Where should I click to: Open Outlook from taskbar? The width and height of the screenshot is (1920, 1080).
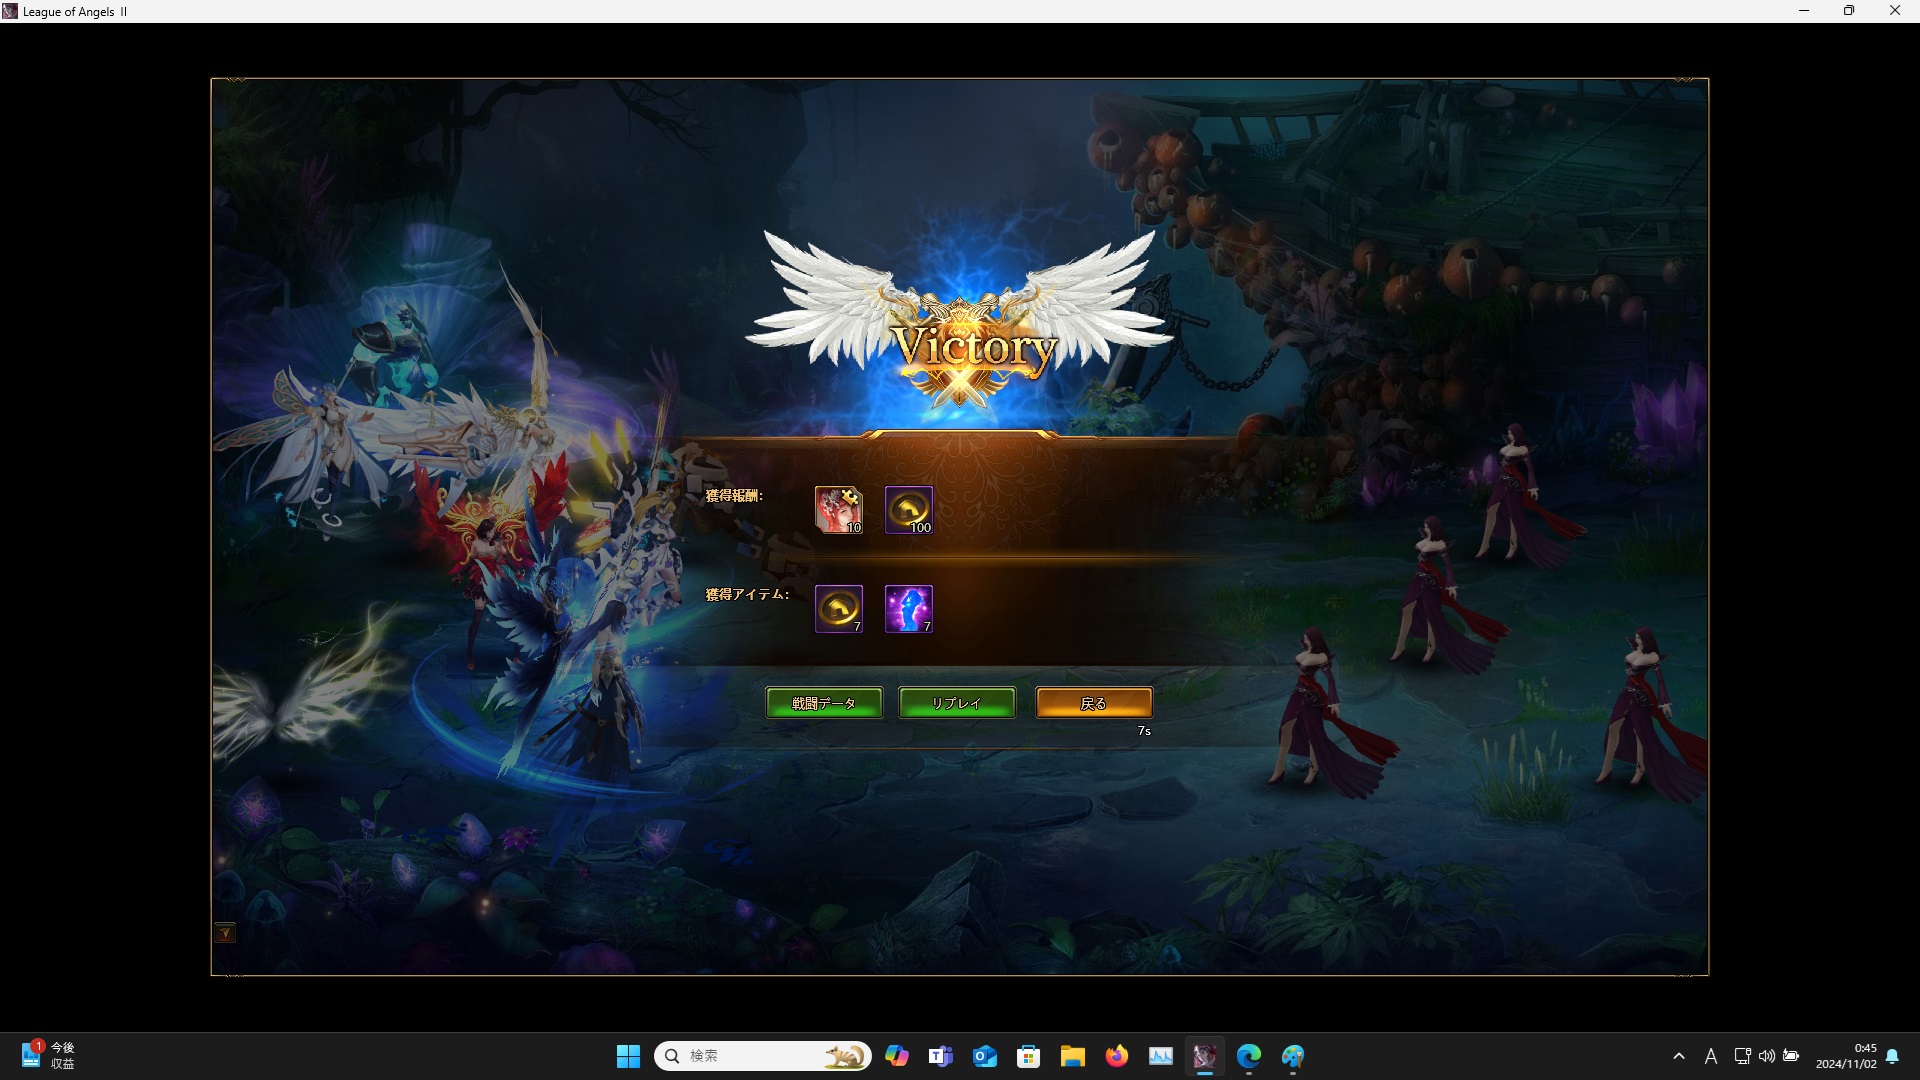pos(984,1056)
